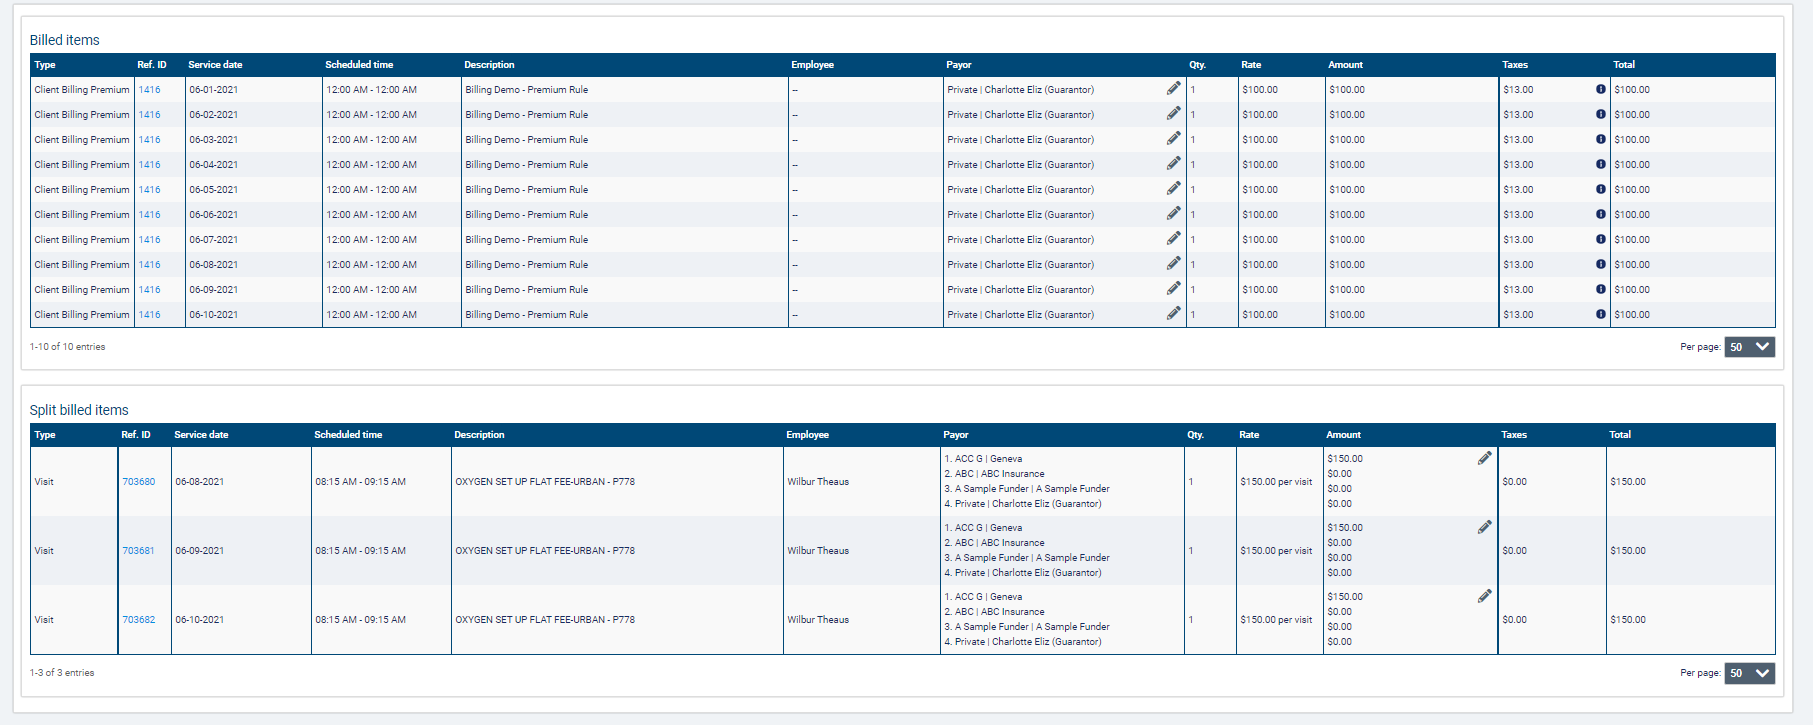
Task: Click the Ref. ID header in Billed items
Action: 152,65
